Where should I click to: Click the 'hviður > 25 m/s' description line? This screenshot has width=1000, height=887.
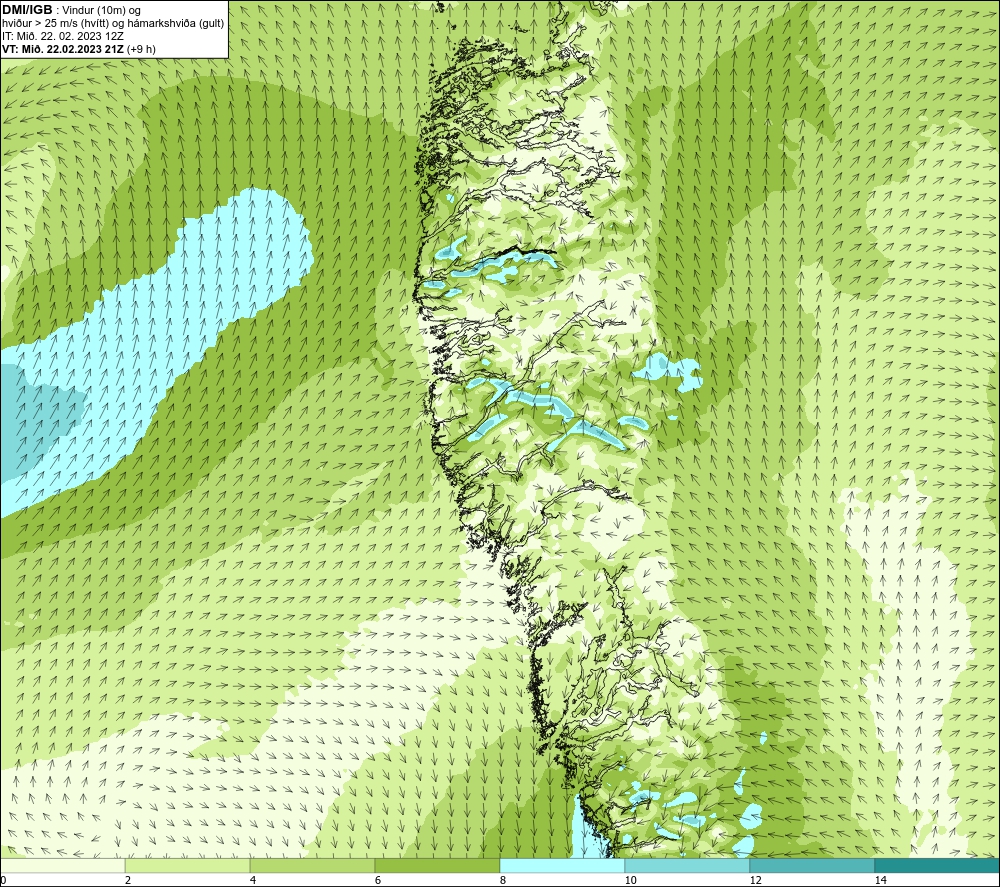point(113,23)
